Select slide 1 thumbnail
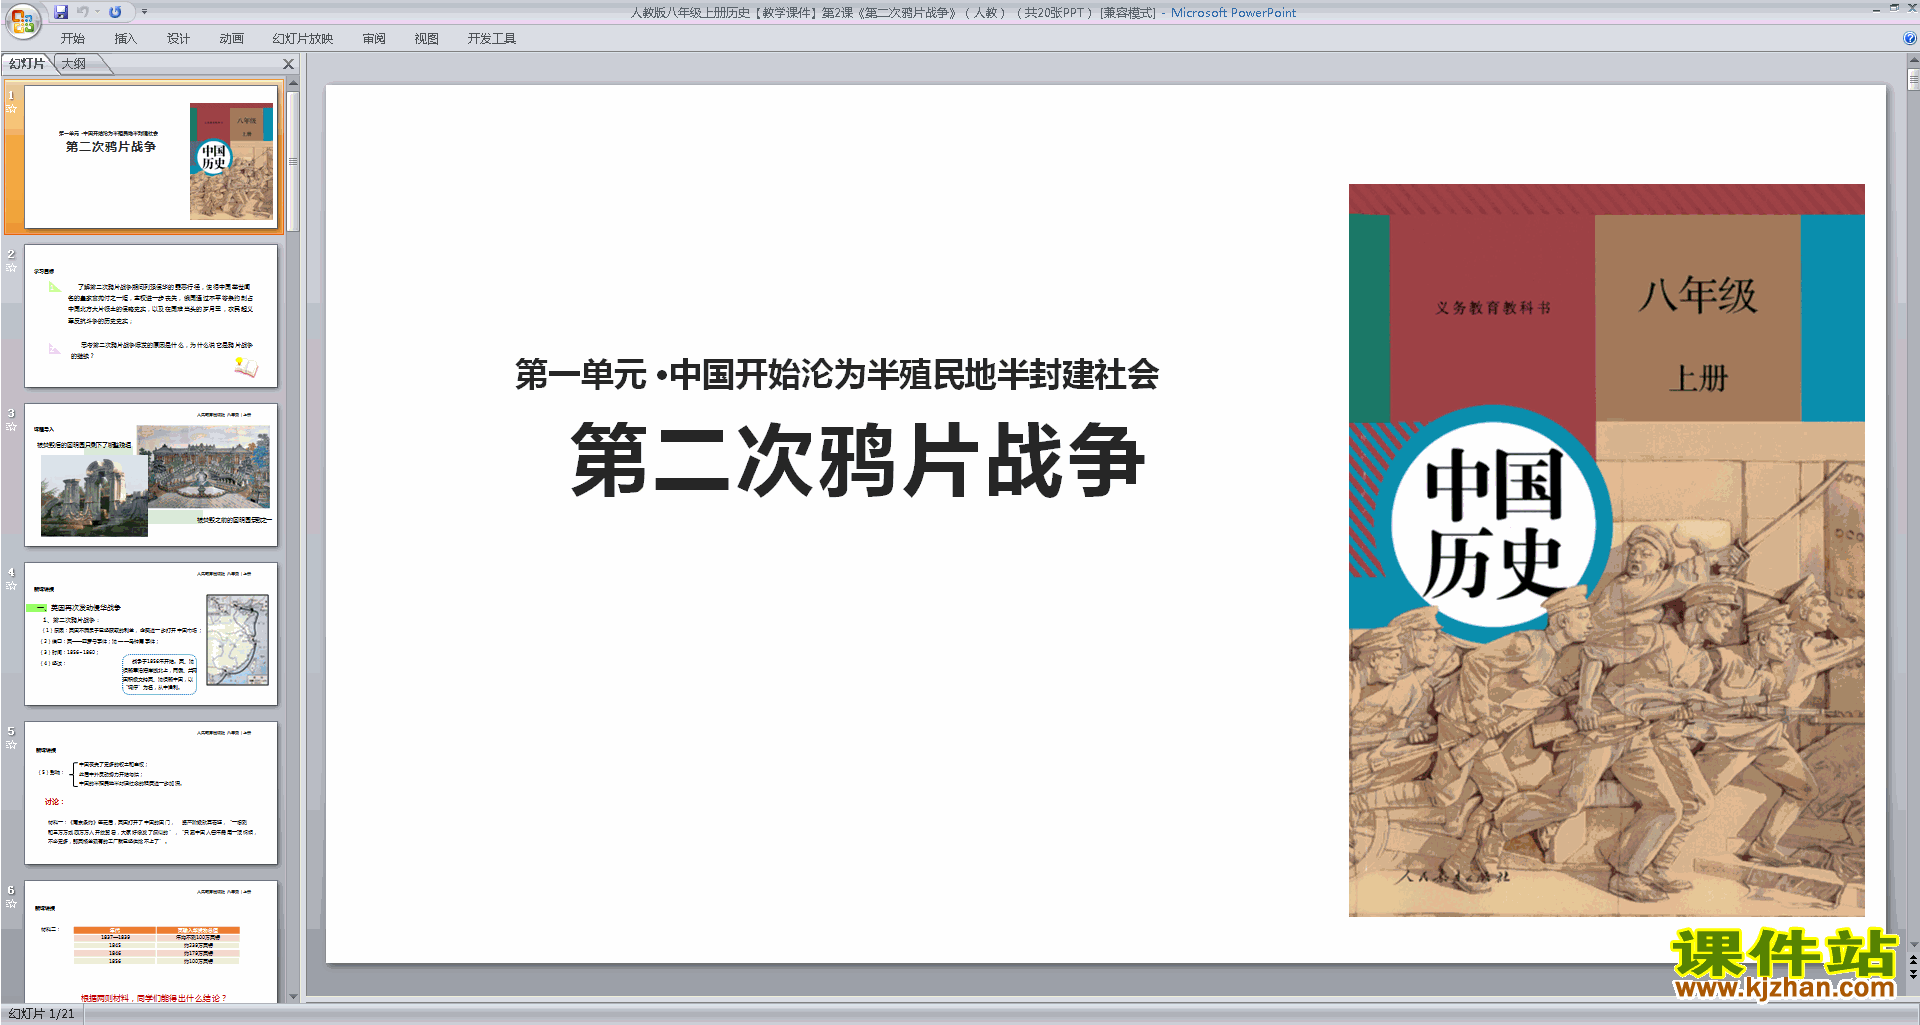 [x=151, y=157]
